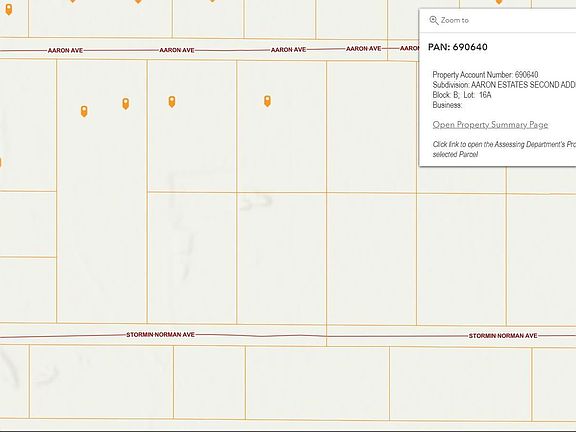Screen dimensions: 576x432
Task: Click the third AARON AVE label from left
Action: (x=288, y=50)
